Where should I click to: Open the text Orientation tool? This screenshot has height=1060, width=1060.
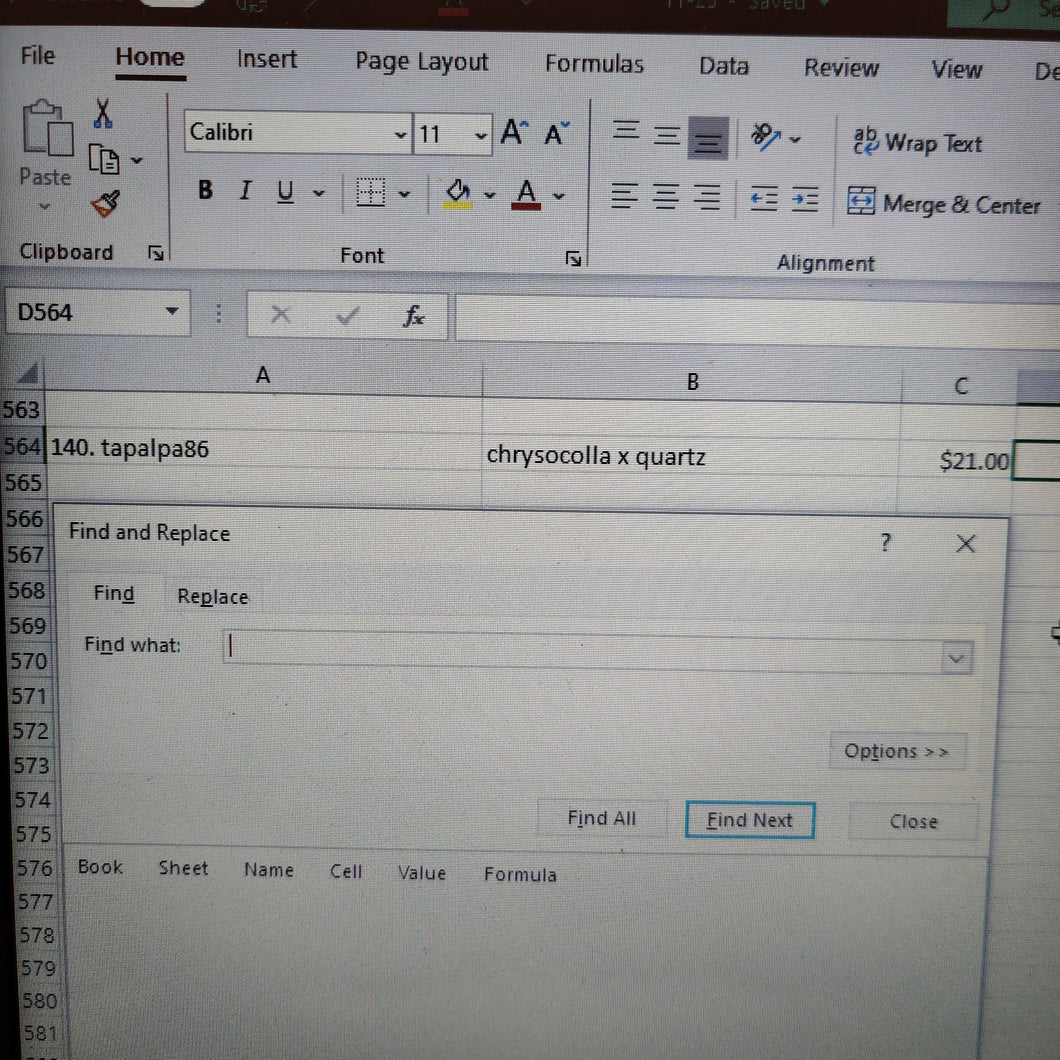766,137
